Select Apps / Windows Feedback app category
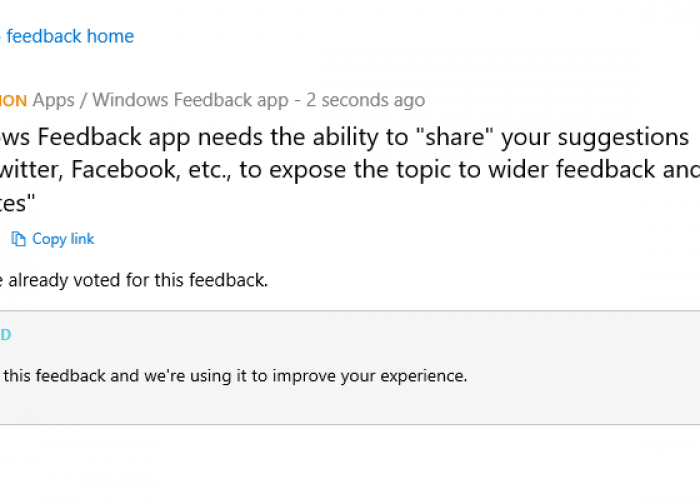The image size is (700, 504). pyautogui.click(x=161, y=100)
